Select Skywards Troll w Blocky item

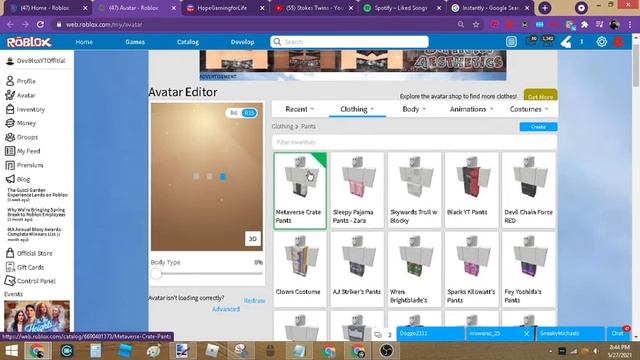414,190
